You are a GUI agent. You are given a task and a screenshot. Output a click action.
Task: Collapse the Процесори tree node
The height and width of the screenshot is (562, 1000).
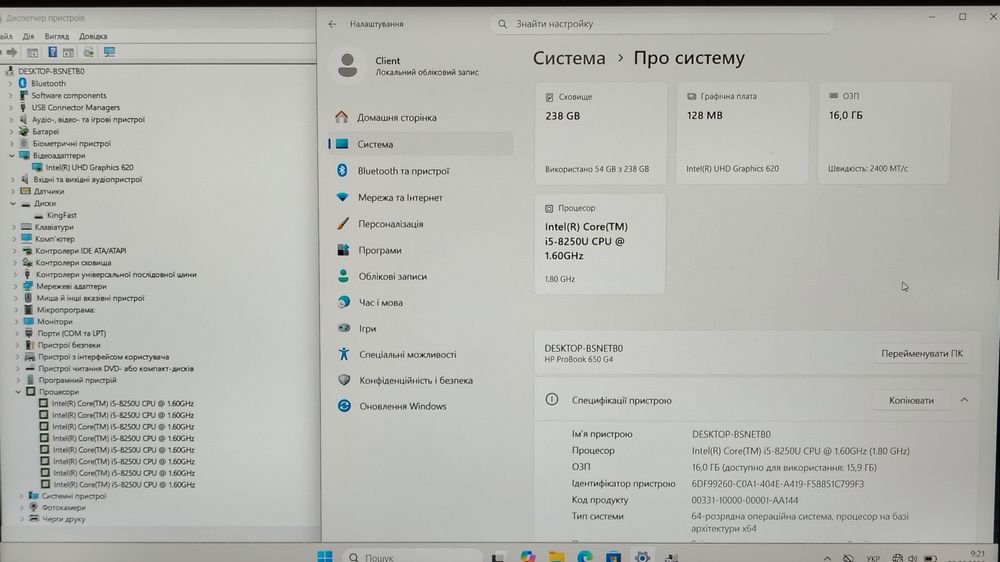tap(18, 392)
